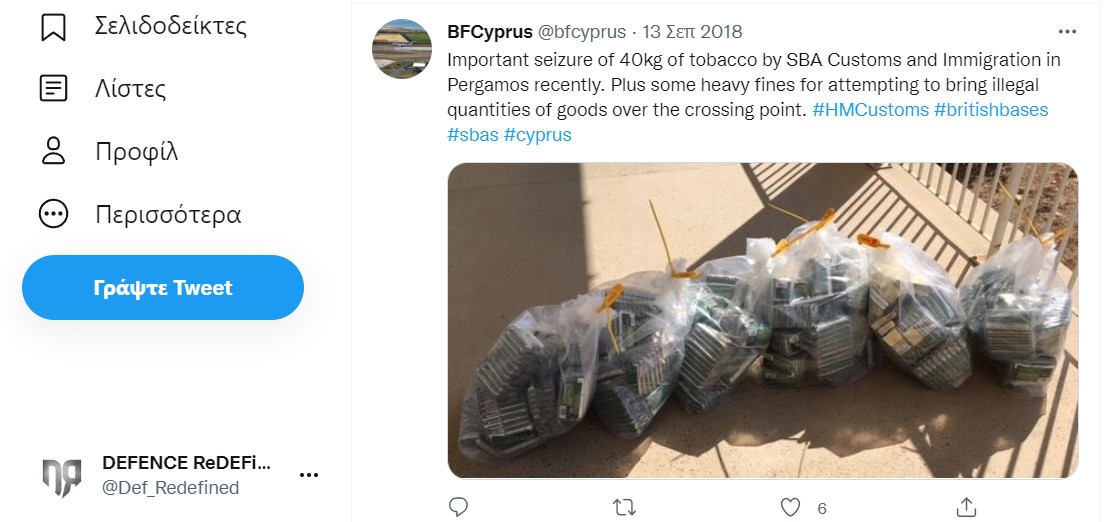Share the tweet via share icon
Viewport: 1116px width, 522px height.
[966, 507]
